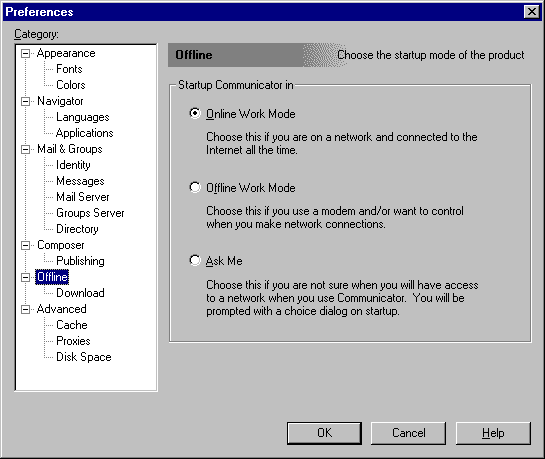Open the Navigator category
This screenshot has width=545, height=459.
[x=60, y=101]
